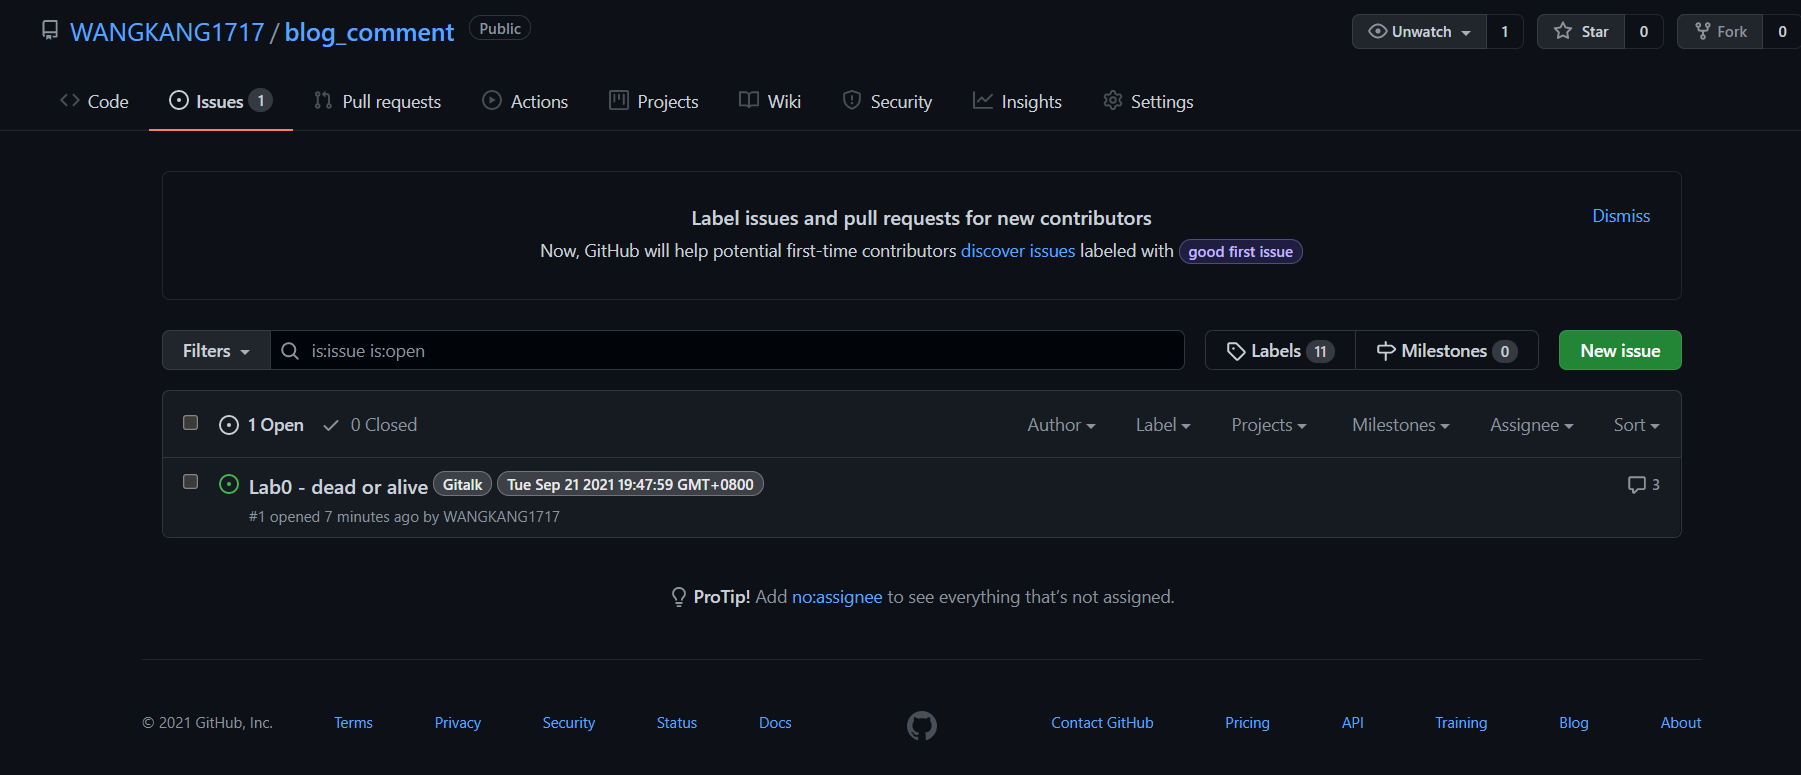Screen dimensions: 1801x775
Task: Expand the Filters dropdown
Action: [216, 351]
